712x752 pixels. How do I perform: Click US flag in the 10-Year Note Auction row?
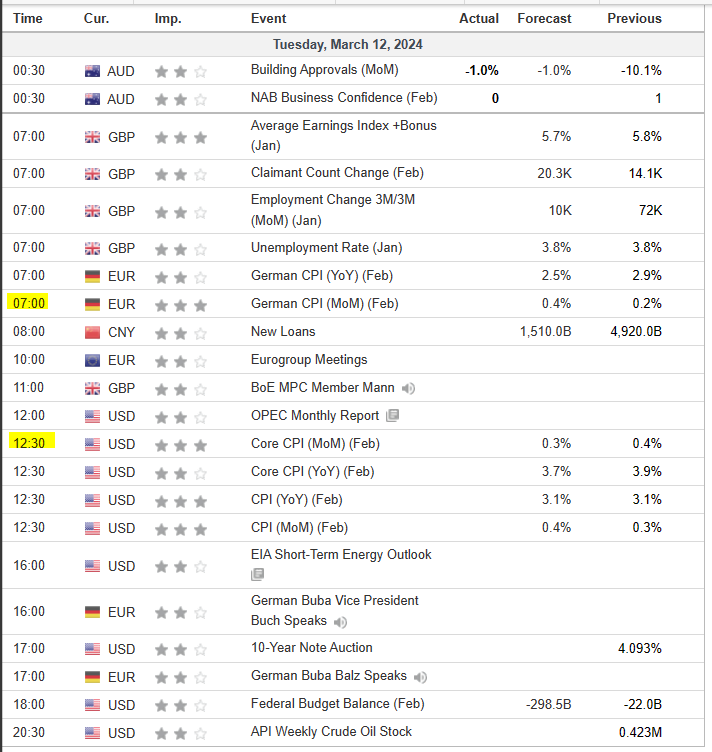93,649
